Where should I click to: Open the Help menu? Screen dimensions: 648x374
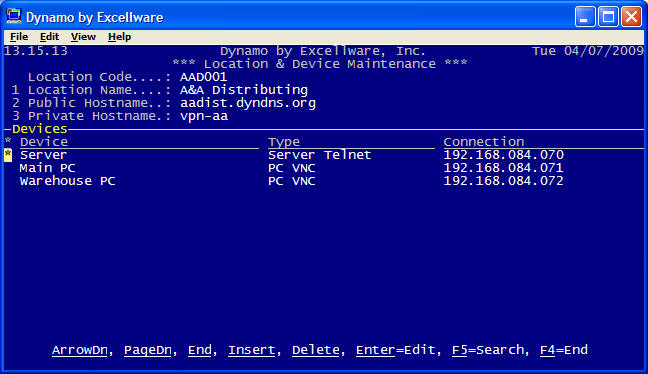pyautogui.click(x=119, y=37)
